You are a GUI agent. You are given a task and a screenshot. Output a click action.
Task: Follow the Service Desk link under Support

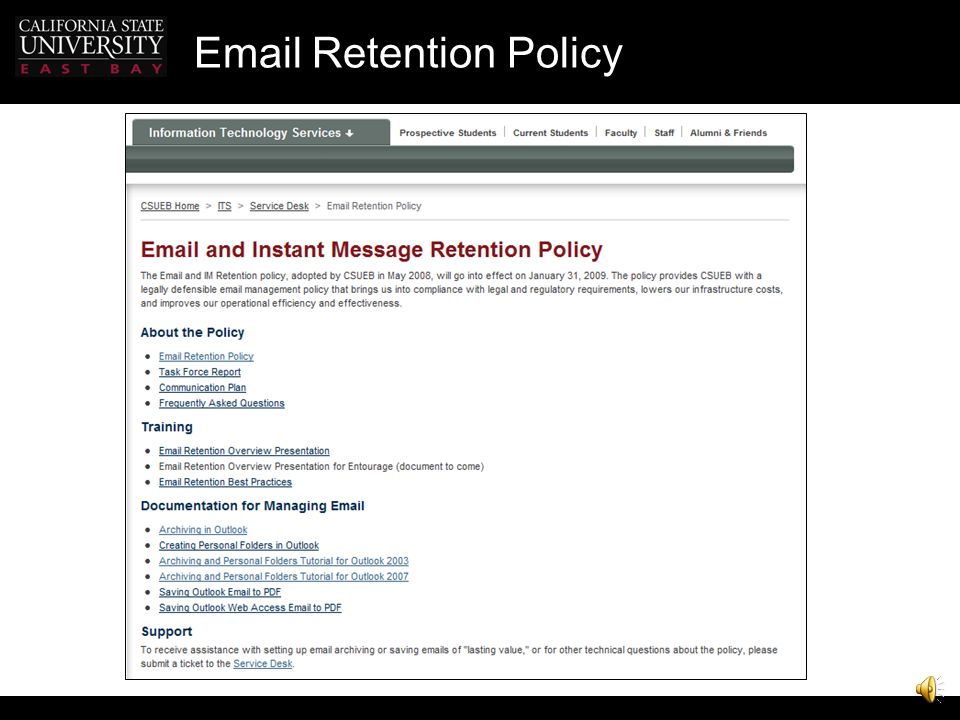pyautogui.click(x=263, y=664)
